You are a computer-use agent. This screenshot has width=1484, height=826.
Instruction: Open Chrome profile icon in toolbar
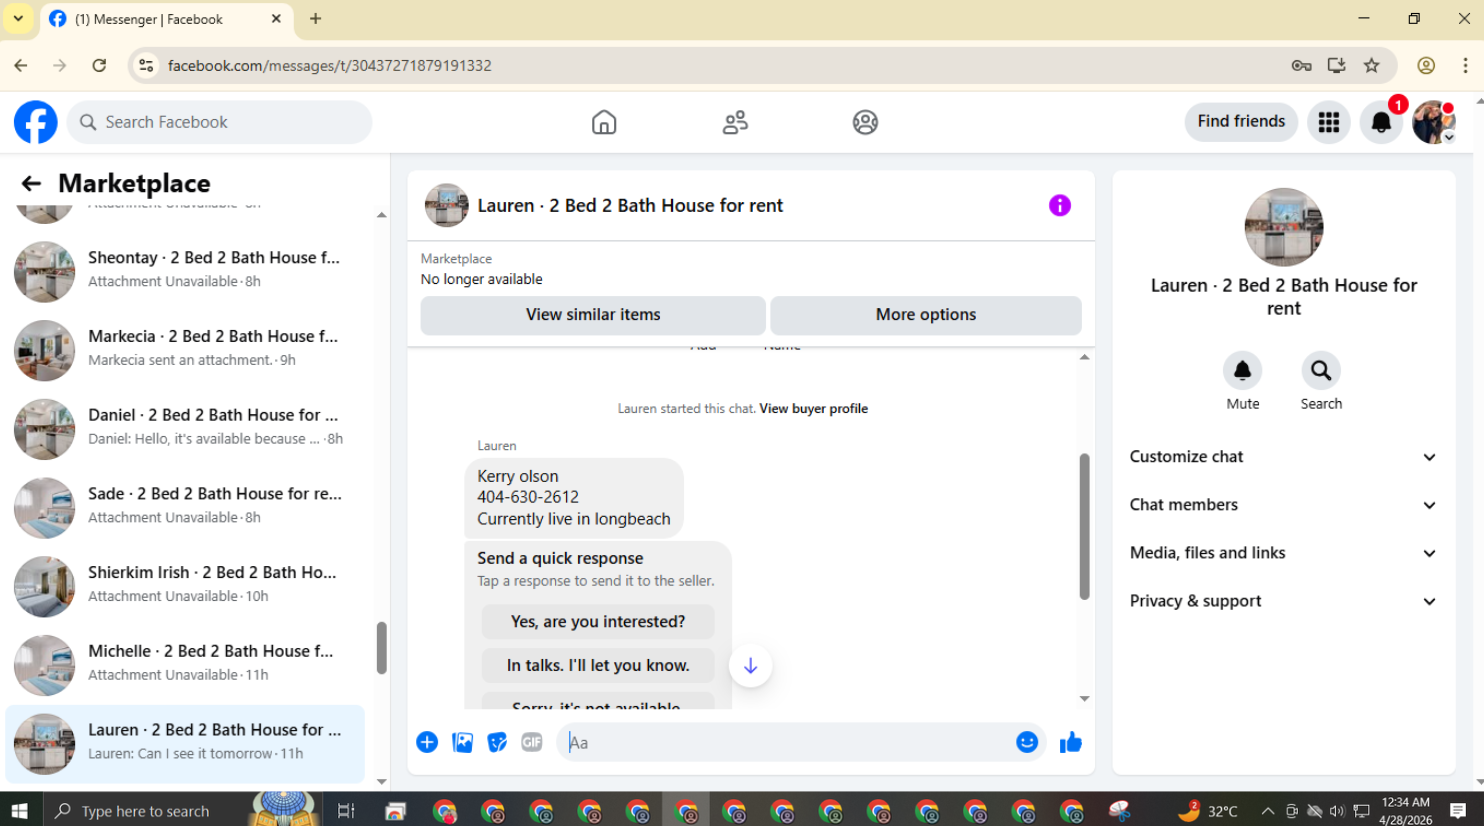coord(1426,66)
